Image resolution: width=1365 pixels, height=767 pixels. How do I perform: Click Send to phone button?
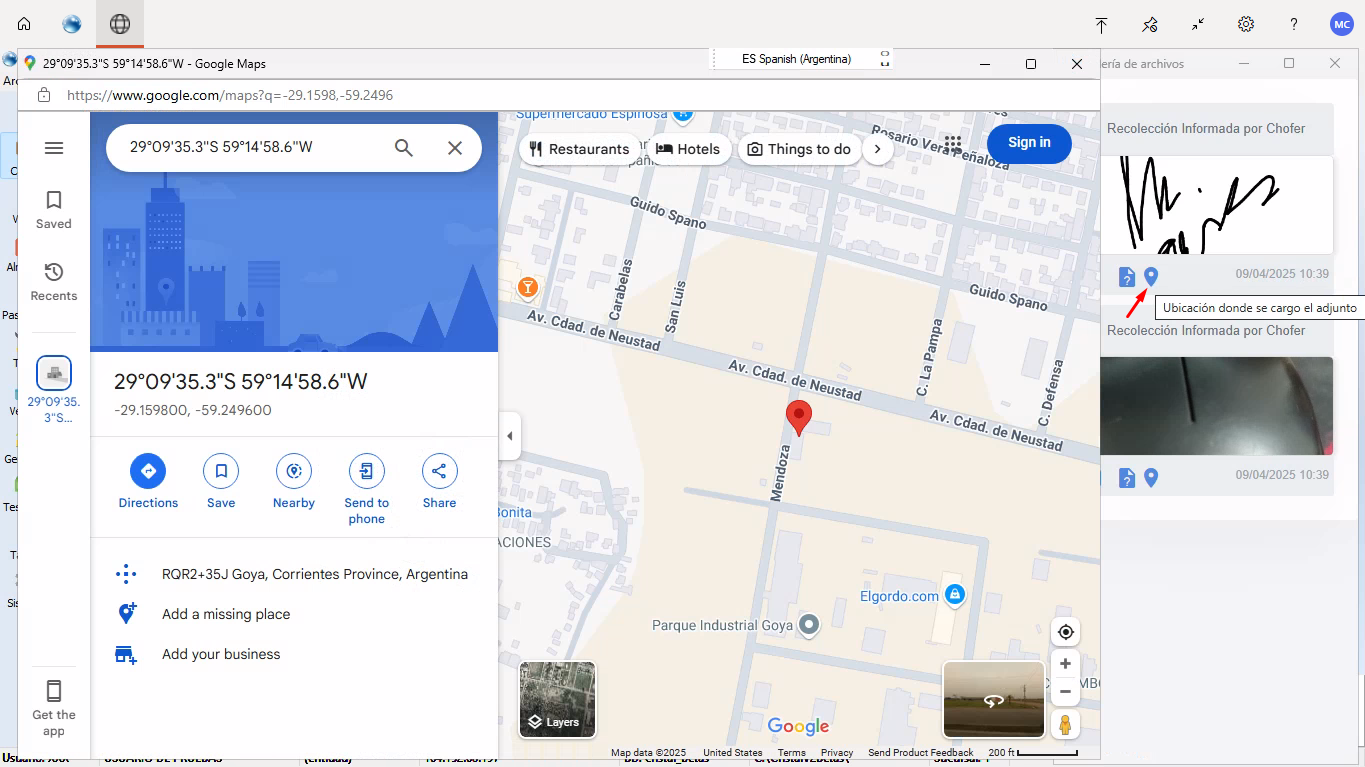point(367,489)
